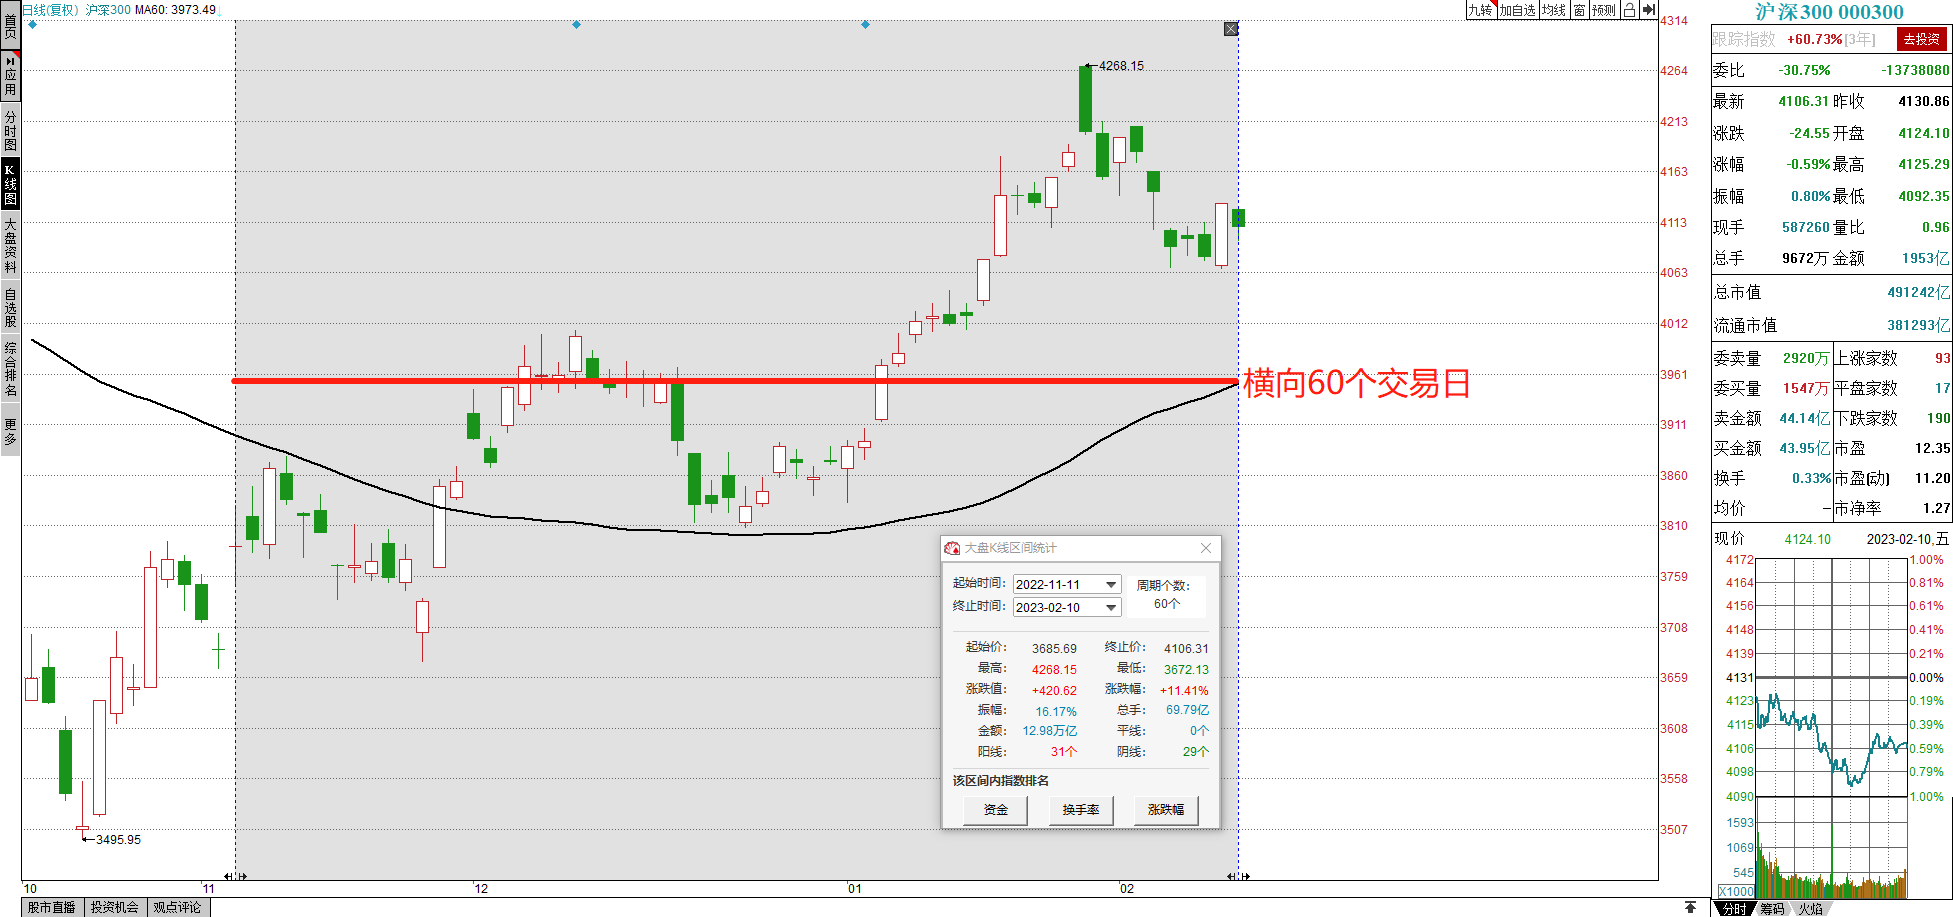Click the 资金 ranking button

tap(995, 810)
